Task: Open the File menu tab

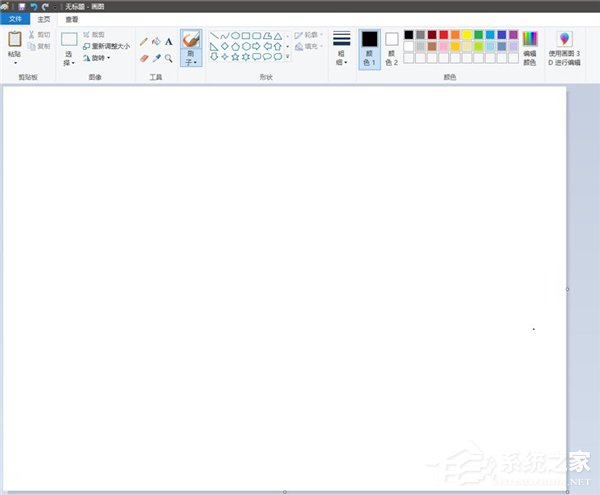Action: click(15, 19)
